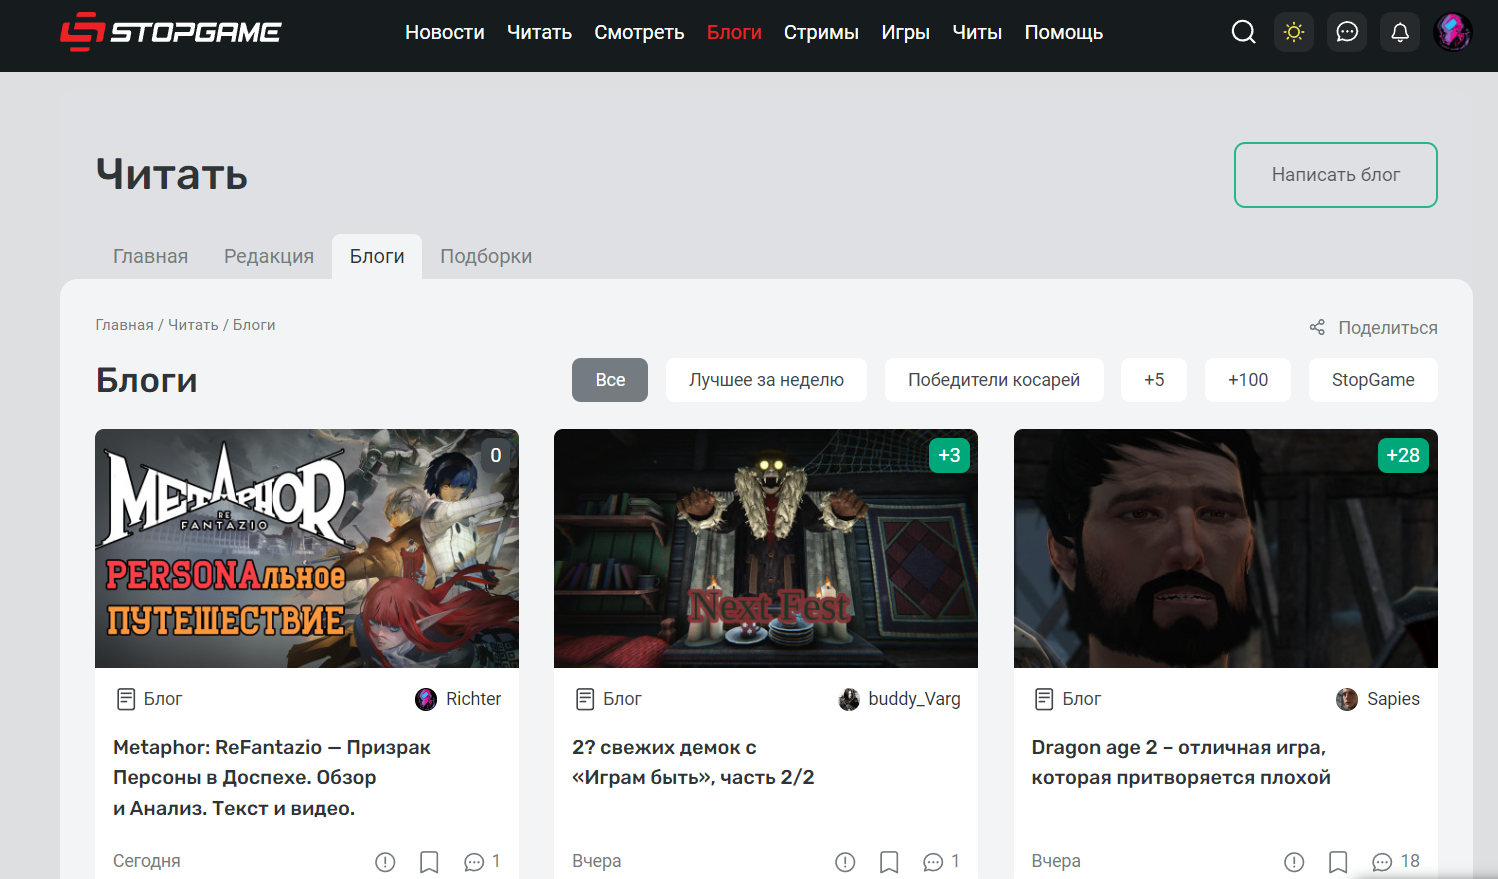
Task: Click the Поделиться link
Action: pyautogui.click(x=1388, y=328)
